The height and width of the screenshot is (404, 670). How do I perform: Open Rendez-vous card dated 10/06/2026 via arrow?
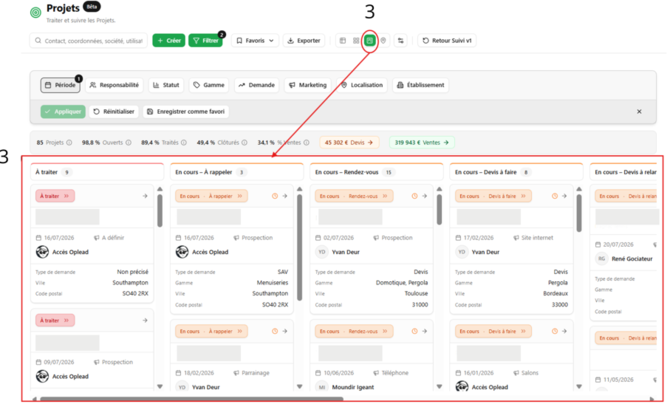pos(425,331)
